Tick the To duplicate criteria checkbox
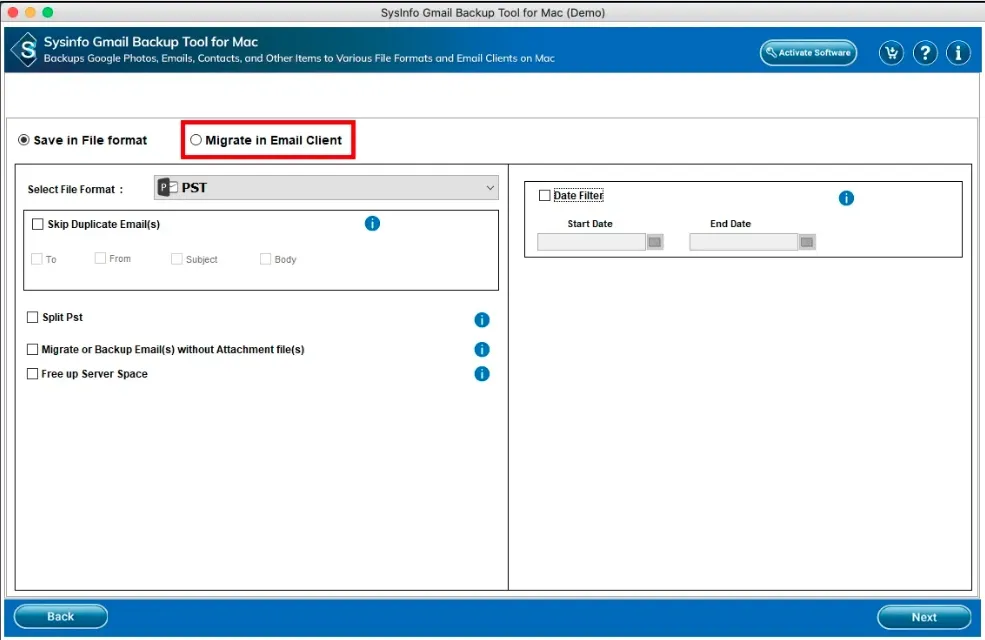 click(36, 259)
